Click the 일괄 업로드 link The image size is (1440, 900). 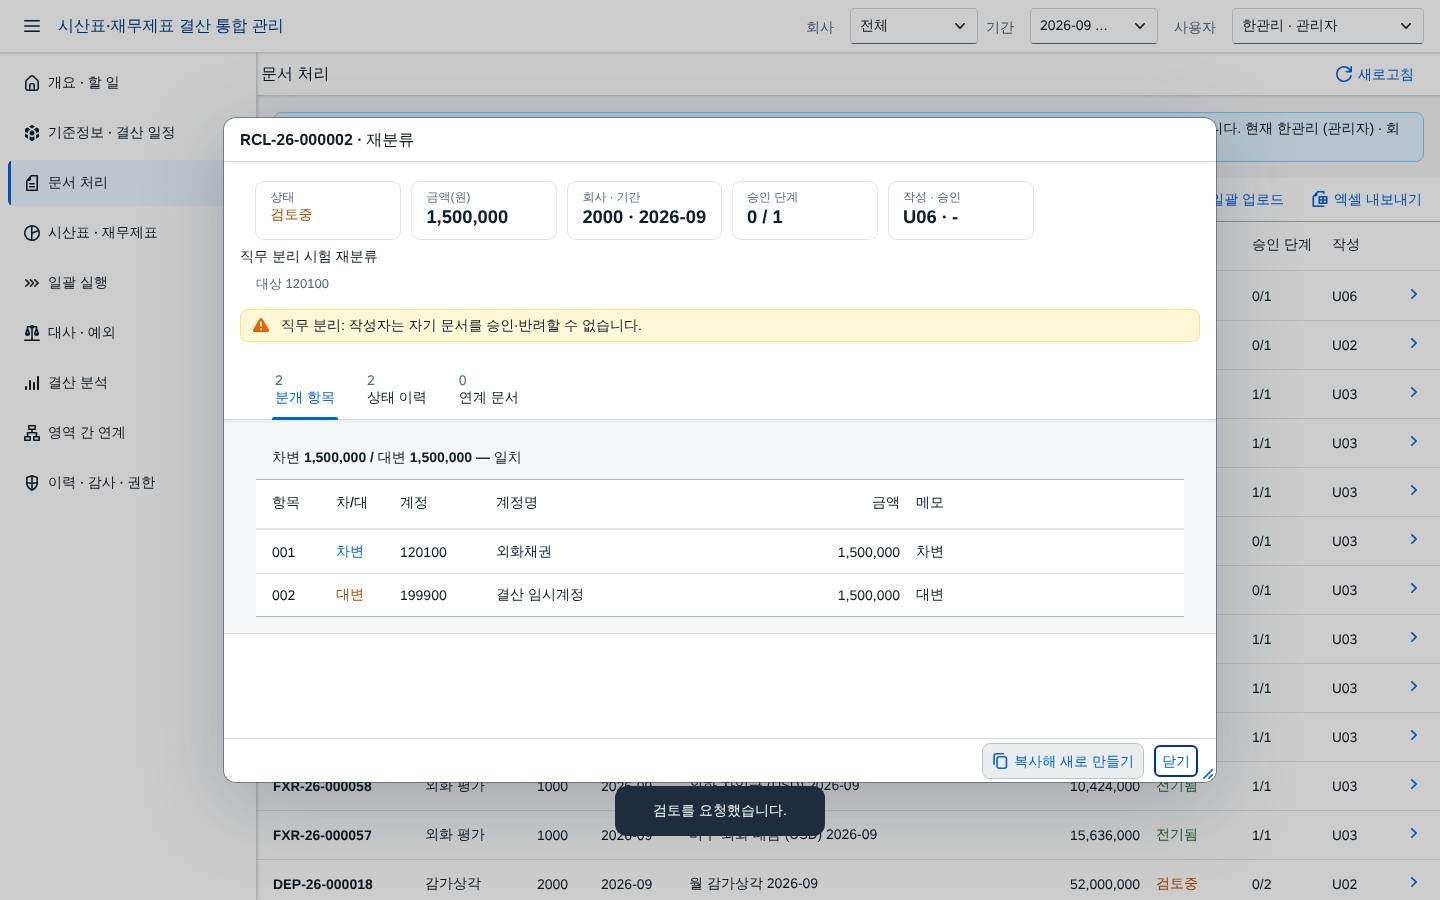pyautogui.click(x=1247, y=199)
